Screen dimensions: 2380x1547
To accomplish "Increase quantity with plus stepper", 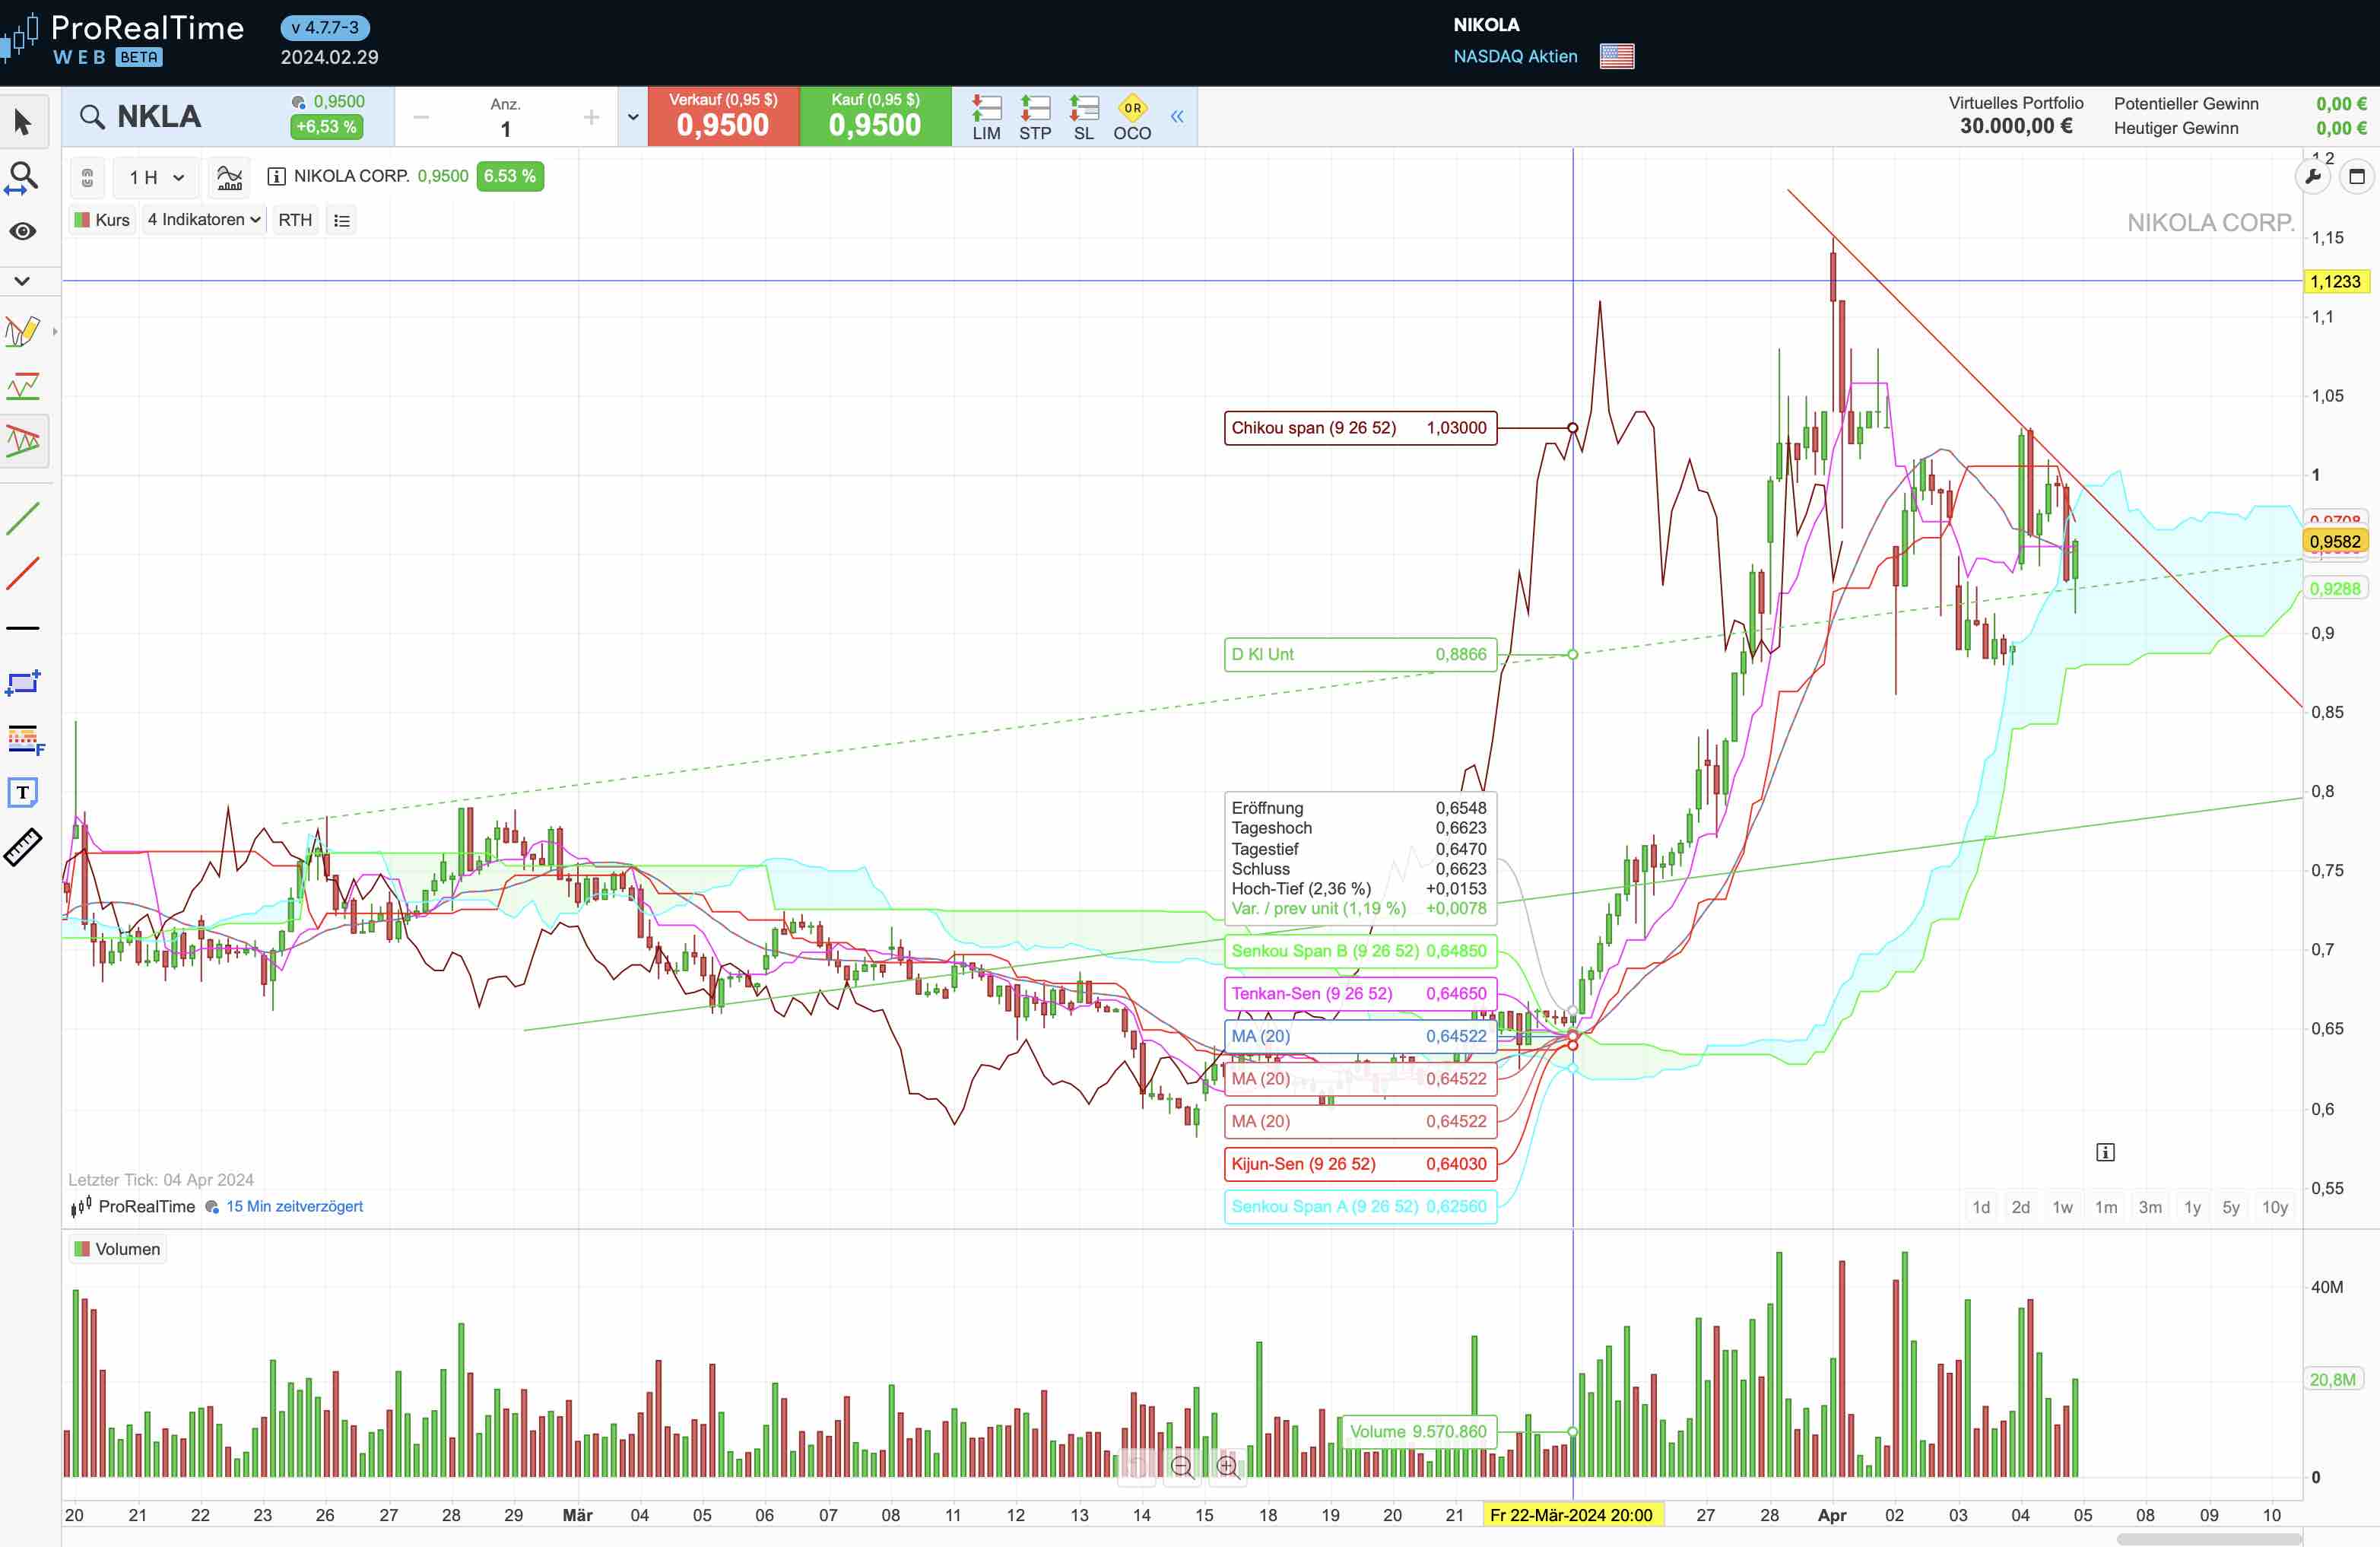I will pyautogui.click(x=592, y=118).
